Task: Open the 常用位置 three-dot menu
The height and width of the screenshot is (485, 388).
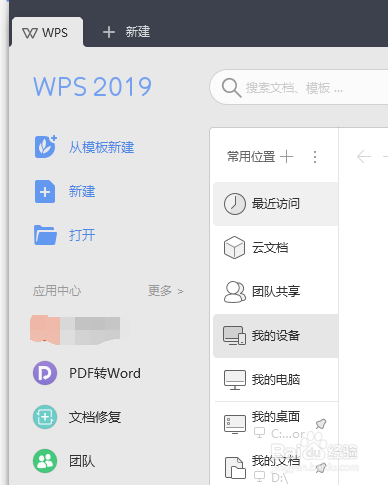Action: [315, 157]
